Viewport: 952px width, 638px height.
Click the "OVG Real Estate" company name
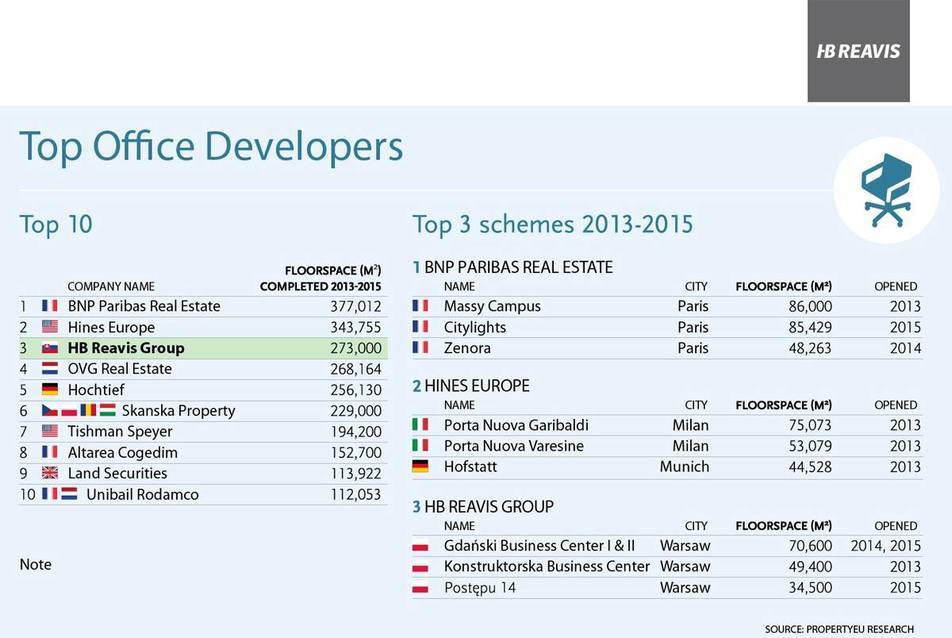pos(120,368)
